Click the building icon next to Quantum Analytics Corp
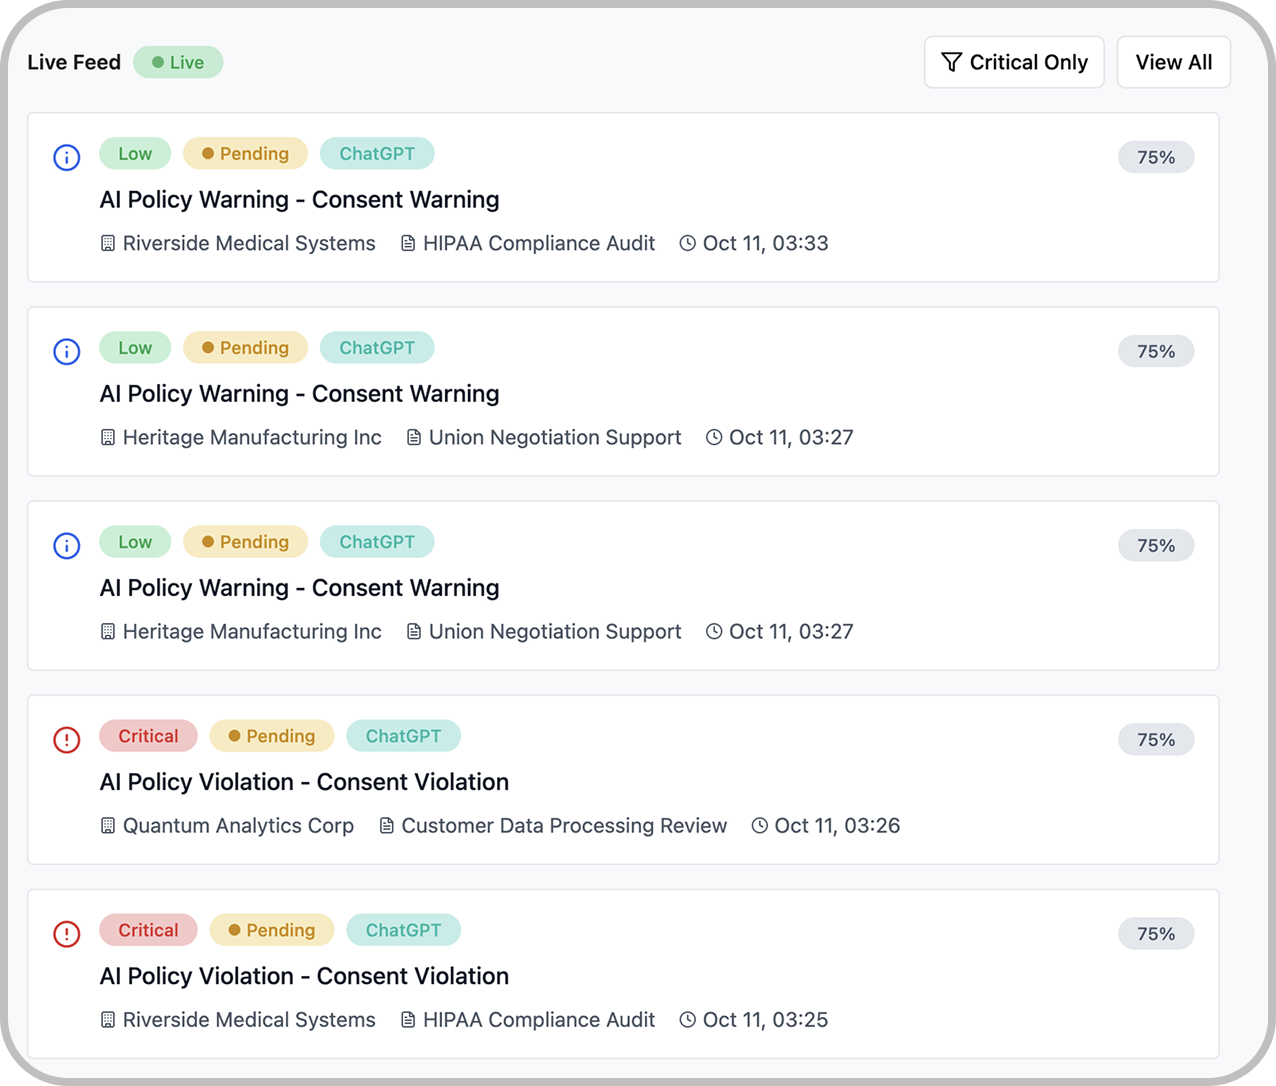Image resolution: width=1276 pixels, height=1086 pixels. point(108,825)
